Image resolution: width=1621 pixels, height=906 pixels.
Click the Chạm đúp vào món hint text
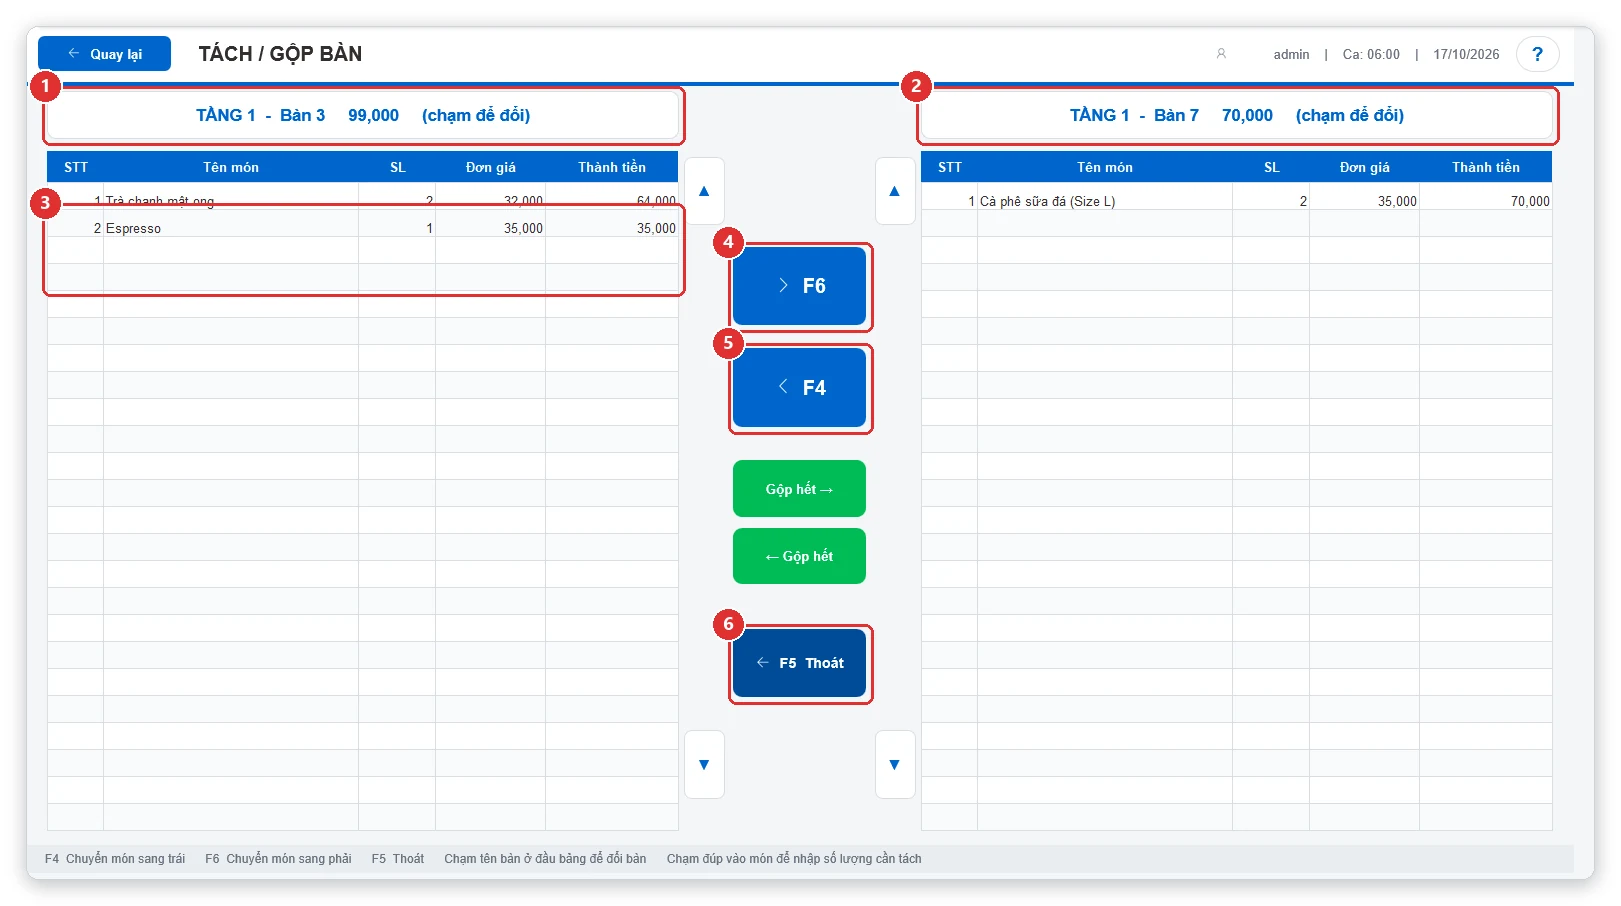[794, 858]
